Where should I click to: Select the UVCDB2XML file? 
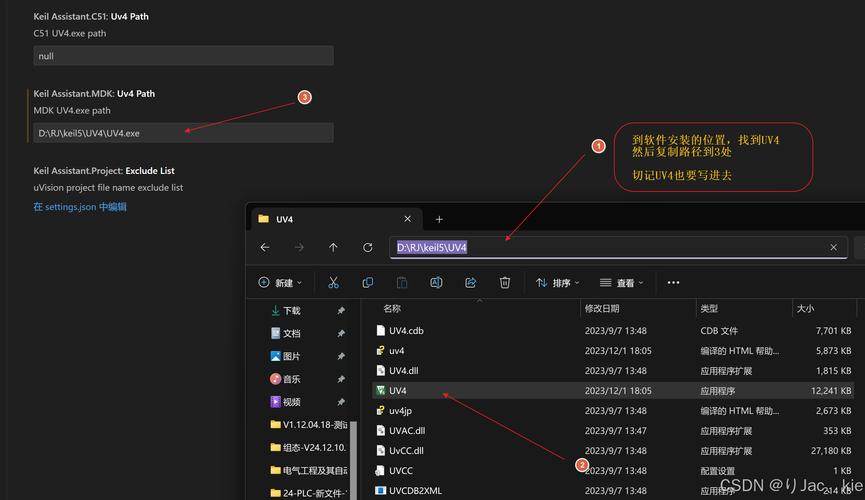click(612, 491)
